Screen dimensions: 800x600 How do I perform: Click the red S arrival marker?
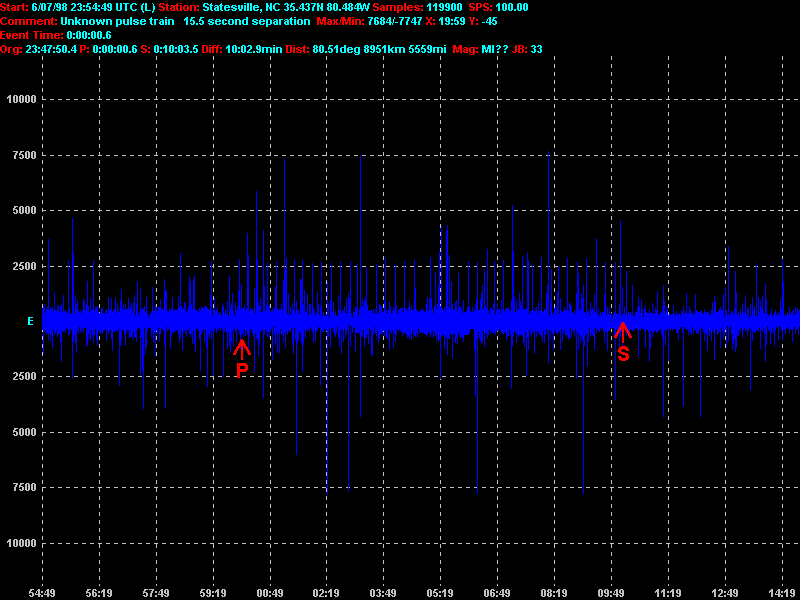pos(622,342)
